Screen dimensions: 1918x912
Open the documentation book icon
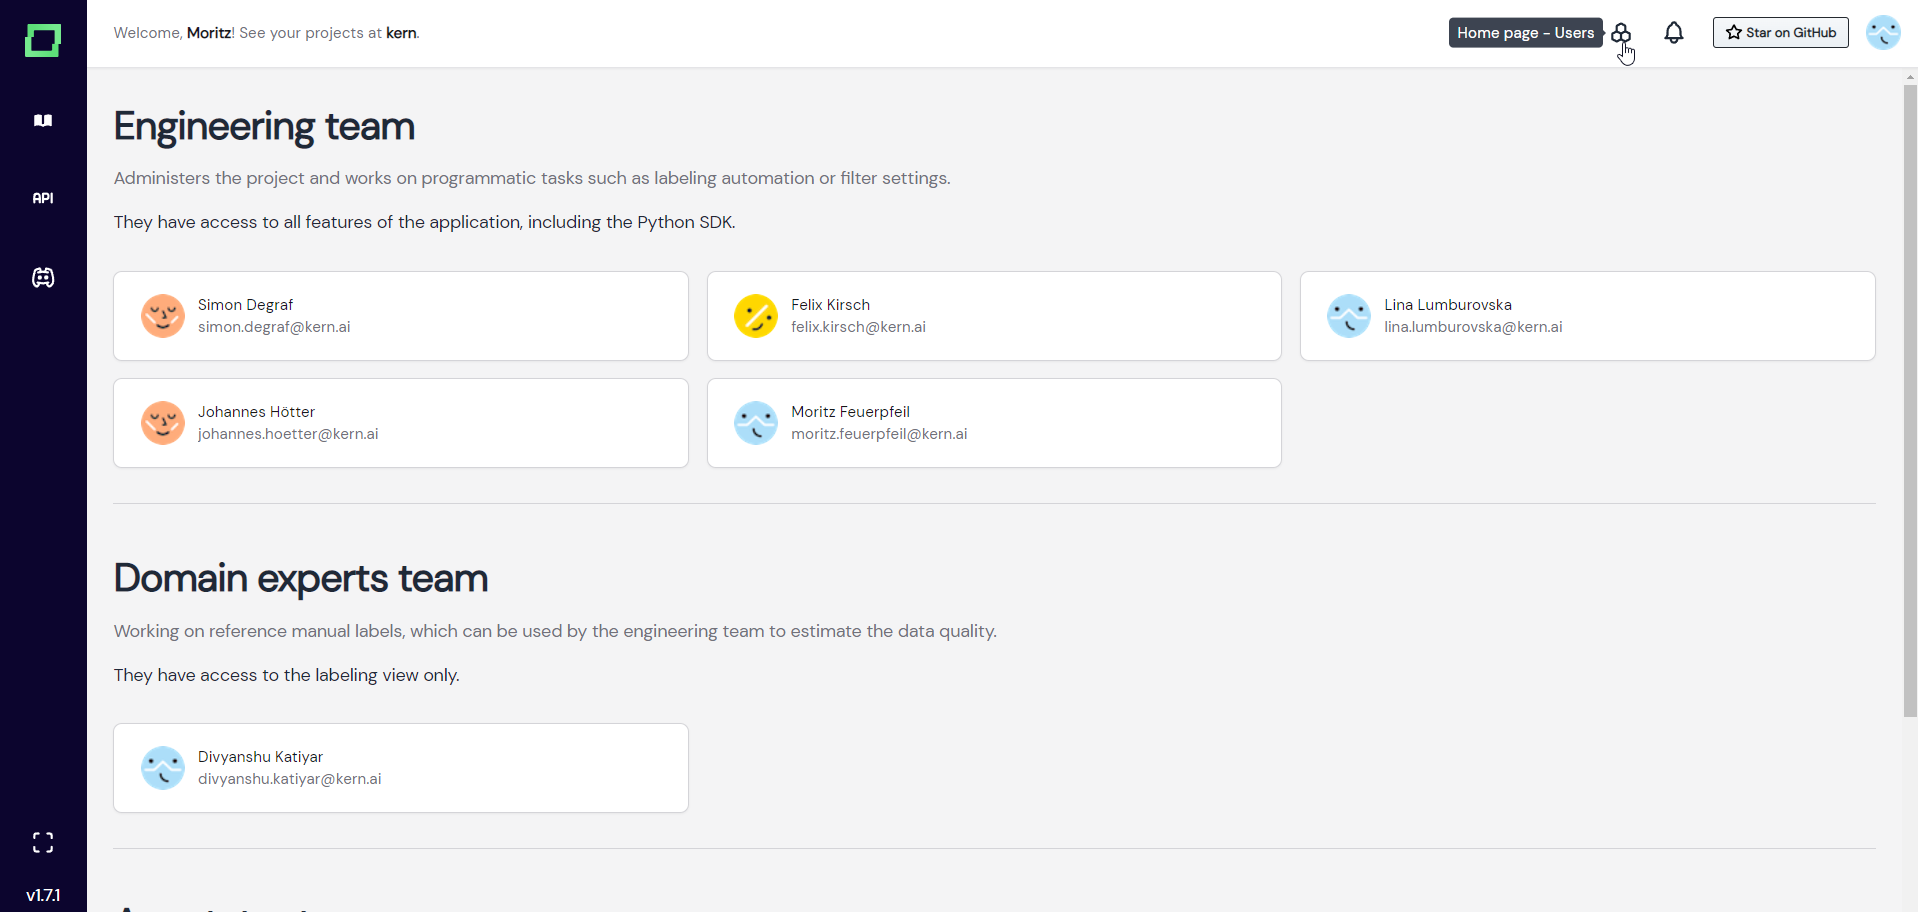(43, 120)
